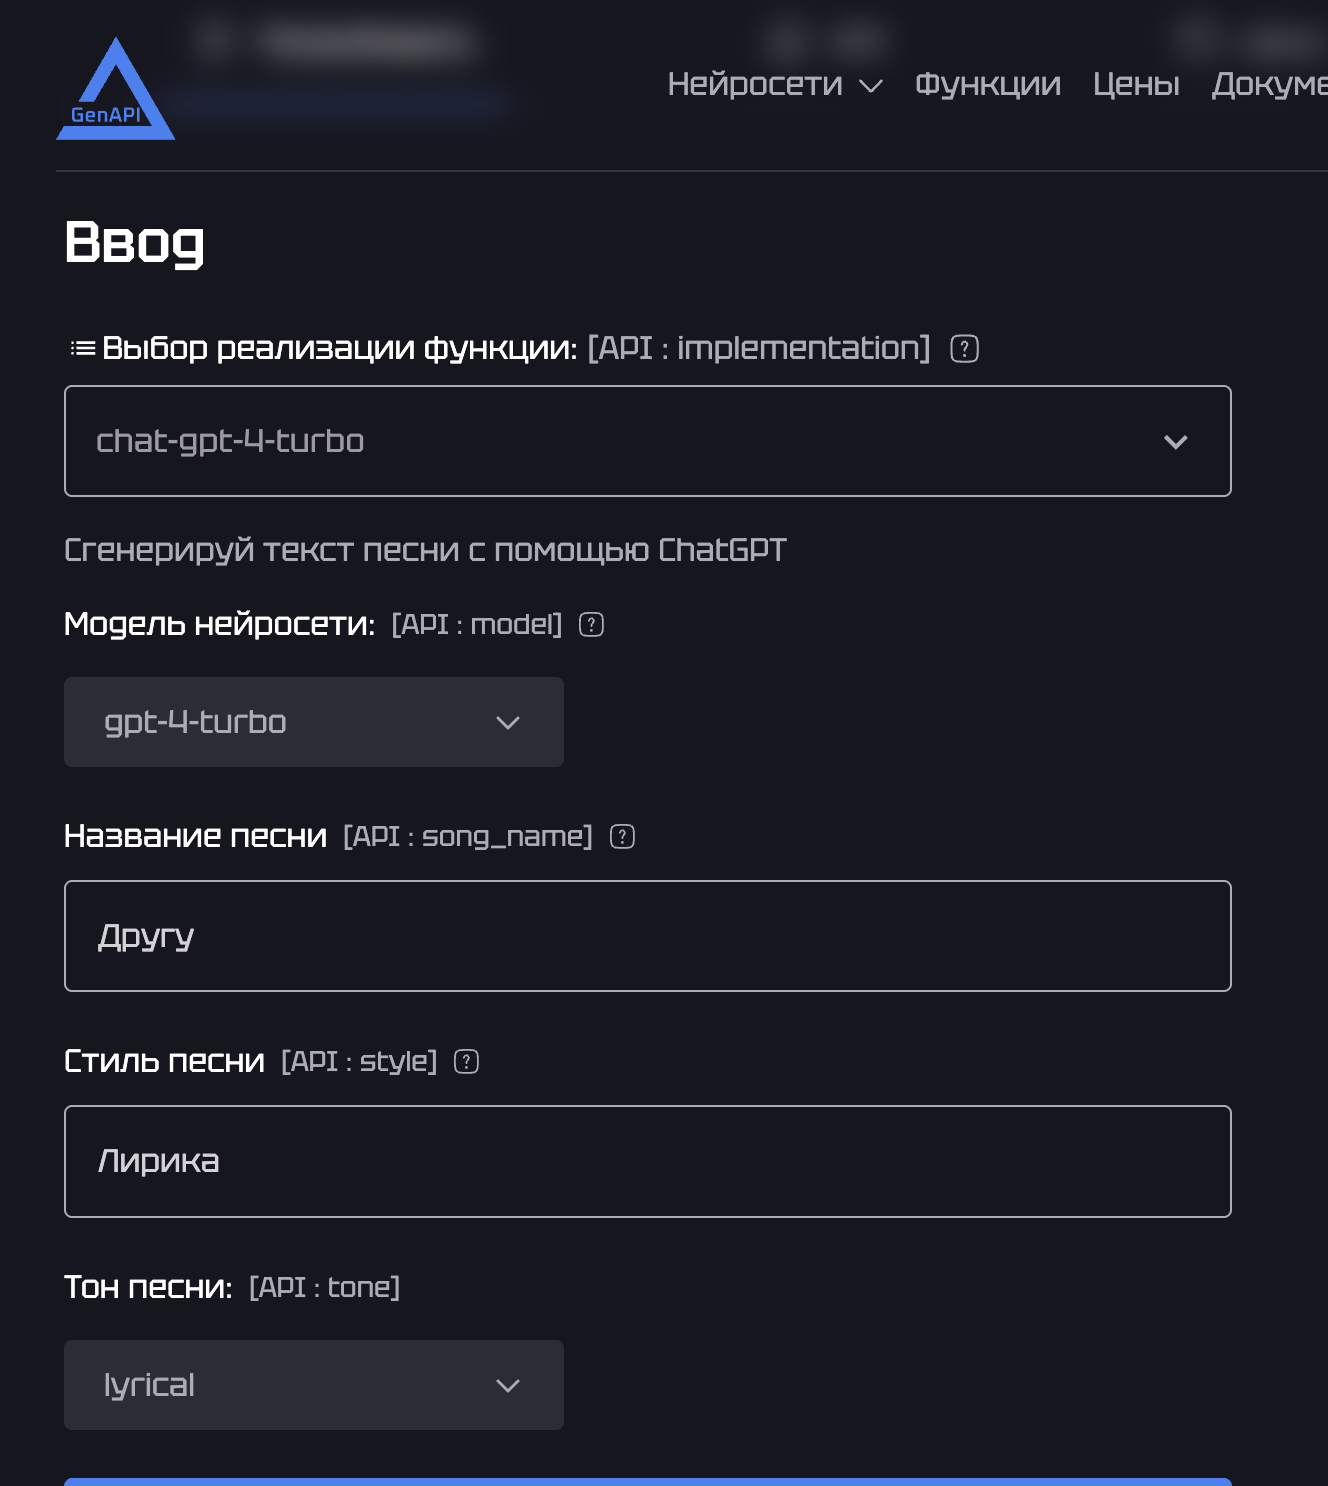1328x1486 pixels.
Task: Click list icon before Выбор реализации функции
Action: coord(83,348)
